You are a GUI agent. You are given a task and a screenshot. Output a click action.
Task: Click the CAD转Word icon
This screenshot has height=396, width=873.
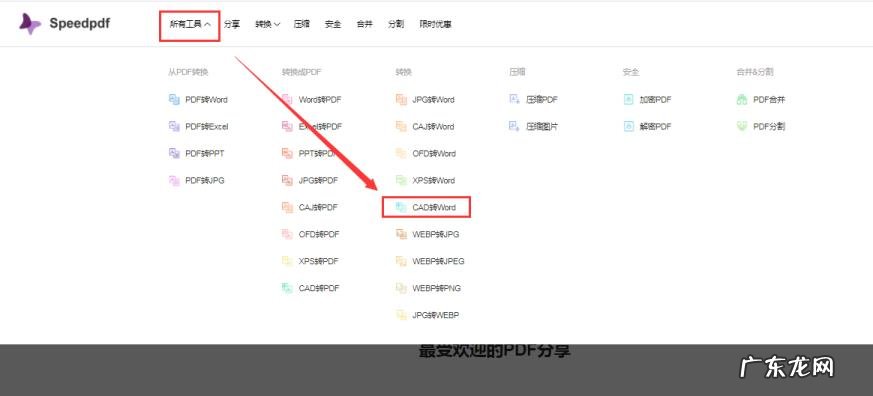(401, 207)
